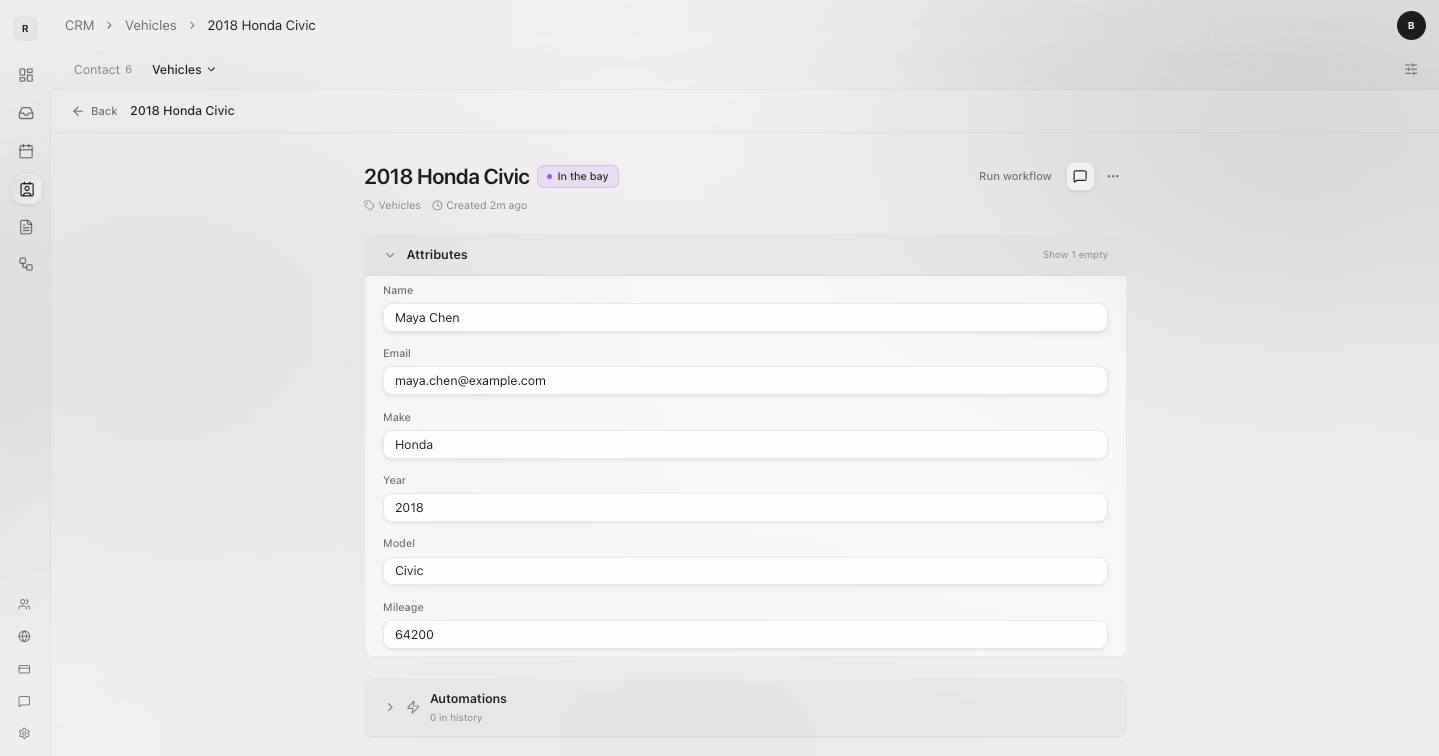The height and width of the screenshot is (756, 1439).
Task: Select the contacts CRM sidebar icon
Action: pyautogui.click(x=26, y=189)
